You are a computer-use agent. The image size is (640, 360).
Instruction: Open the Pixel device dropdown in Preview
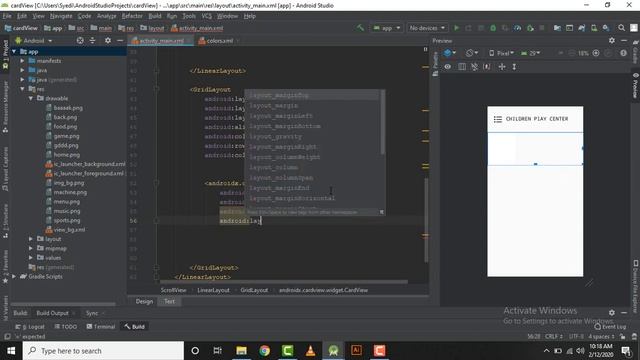coord(501,53)
